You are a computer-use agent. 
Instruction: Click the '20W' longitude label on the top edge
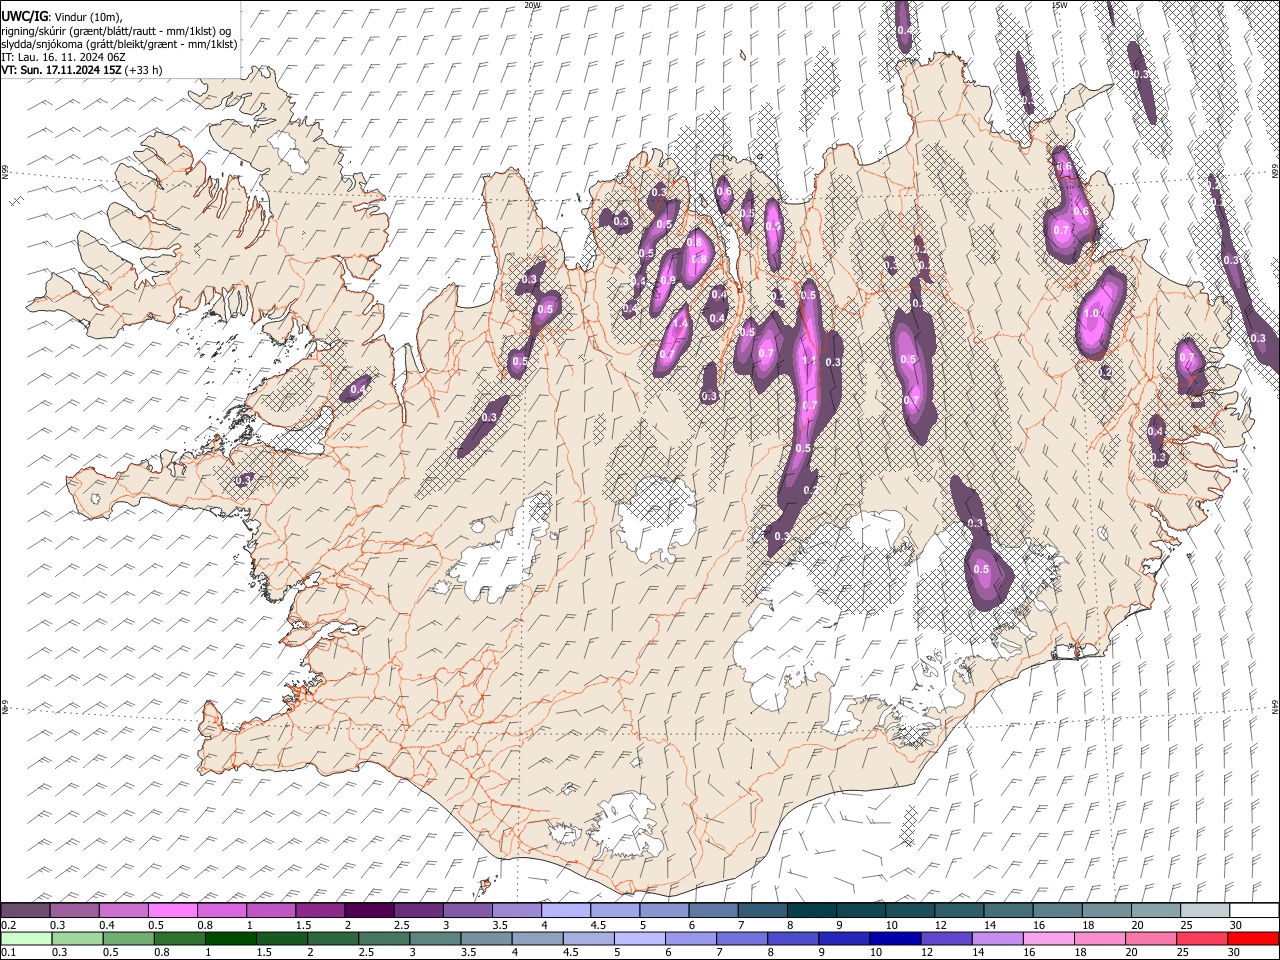click(533, 5)
